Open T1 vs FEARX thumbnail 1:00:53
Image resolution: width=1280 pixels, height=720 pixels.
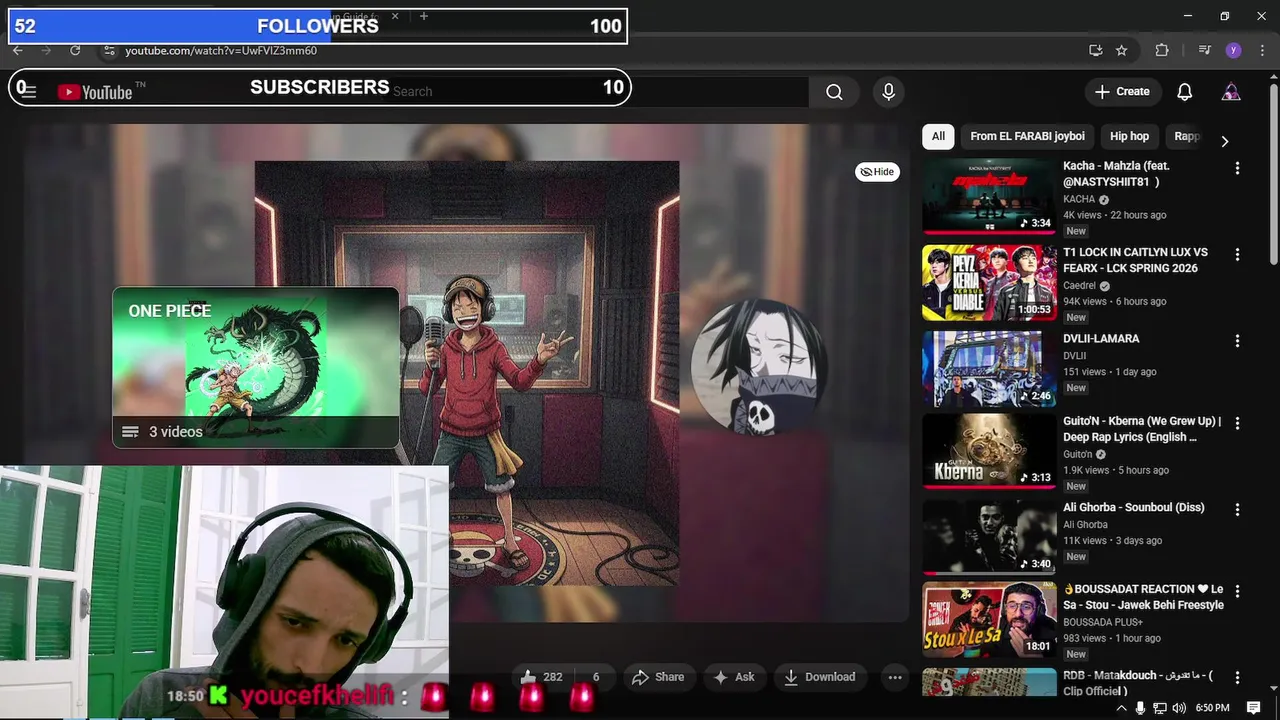pos(989,284)
